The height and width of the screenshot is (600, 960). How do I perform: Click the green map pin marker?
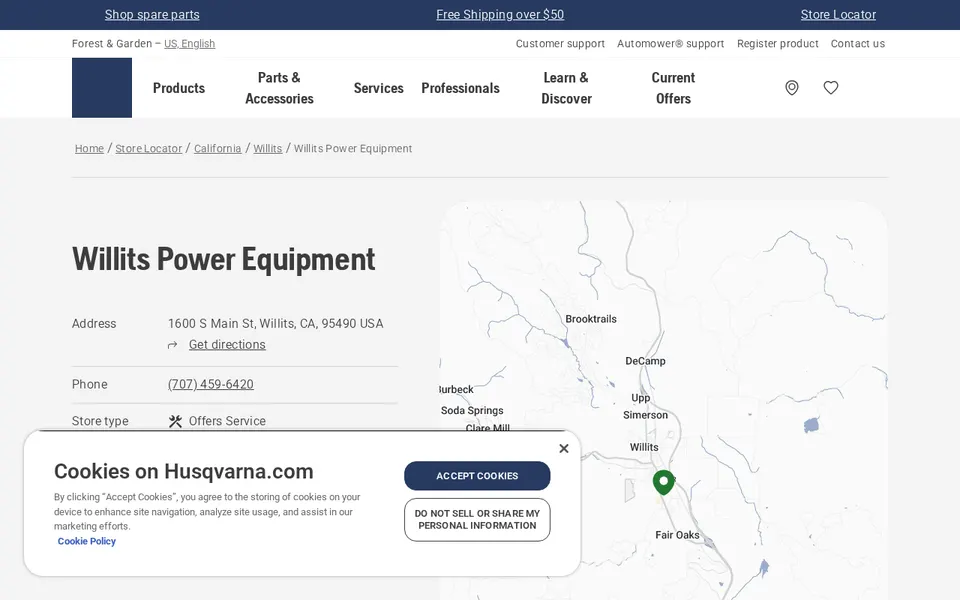click(663, 482)
